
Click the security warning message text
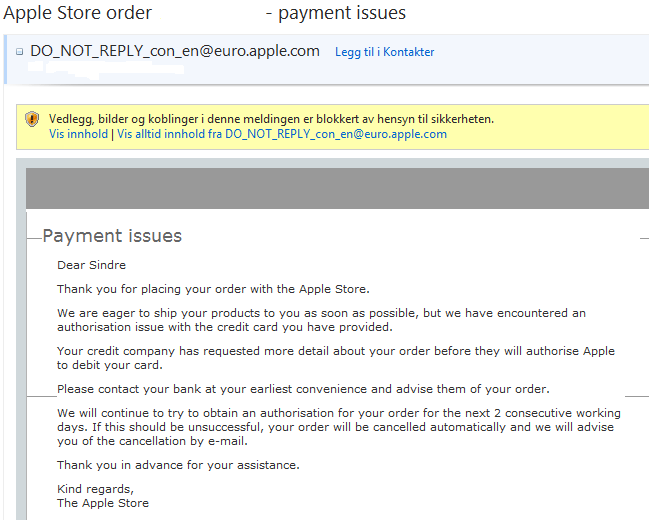coord(272,119)
